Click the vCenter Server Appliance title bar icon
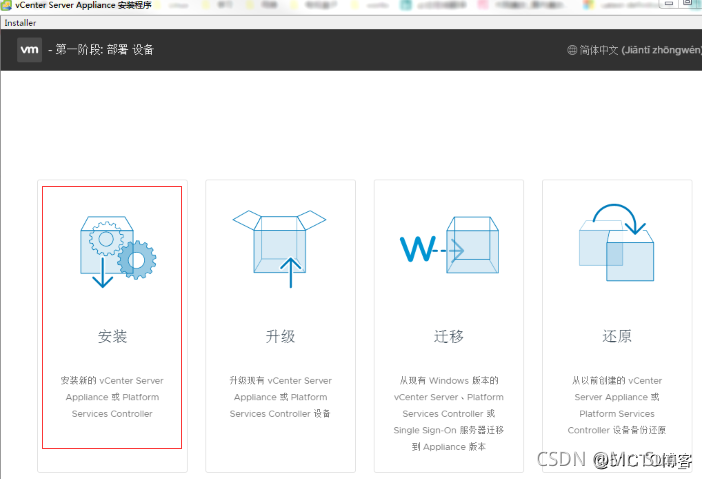The width and height of the screenshot is (702, 479). tap(6, 5)
